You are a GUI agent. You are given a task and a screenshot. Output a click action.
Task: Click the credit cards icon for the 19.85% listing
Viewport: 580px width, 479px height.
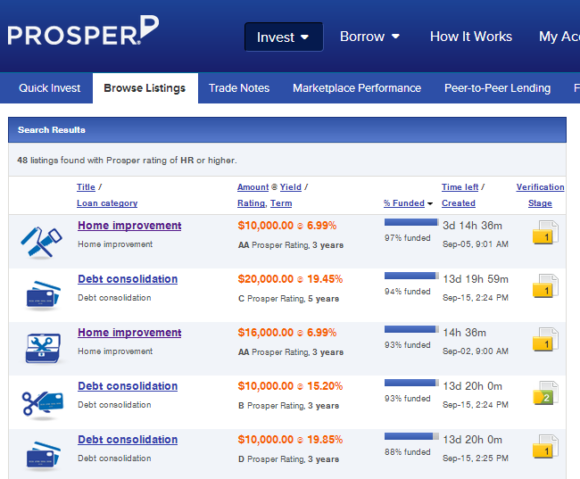click(43, 455)
